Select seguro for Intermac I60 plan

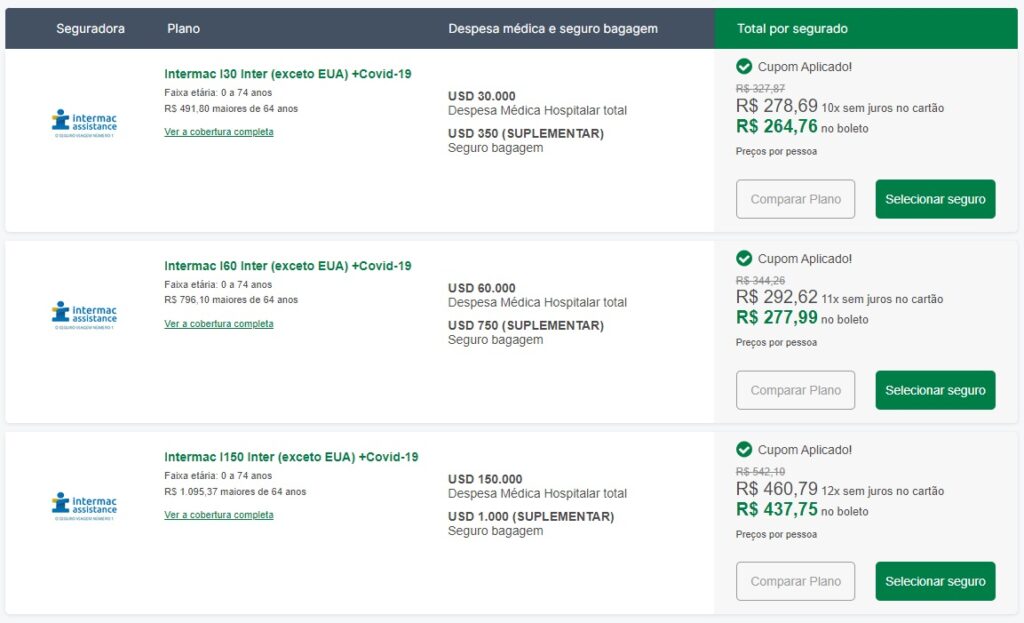(x=935, y=390)
